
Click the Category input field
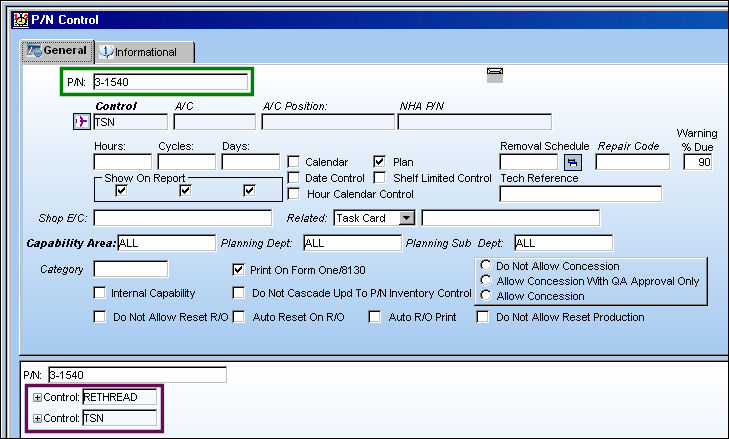point(131,269)
